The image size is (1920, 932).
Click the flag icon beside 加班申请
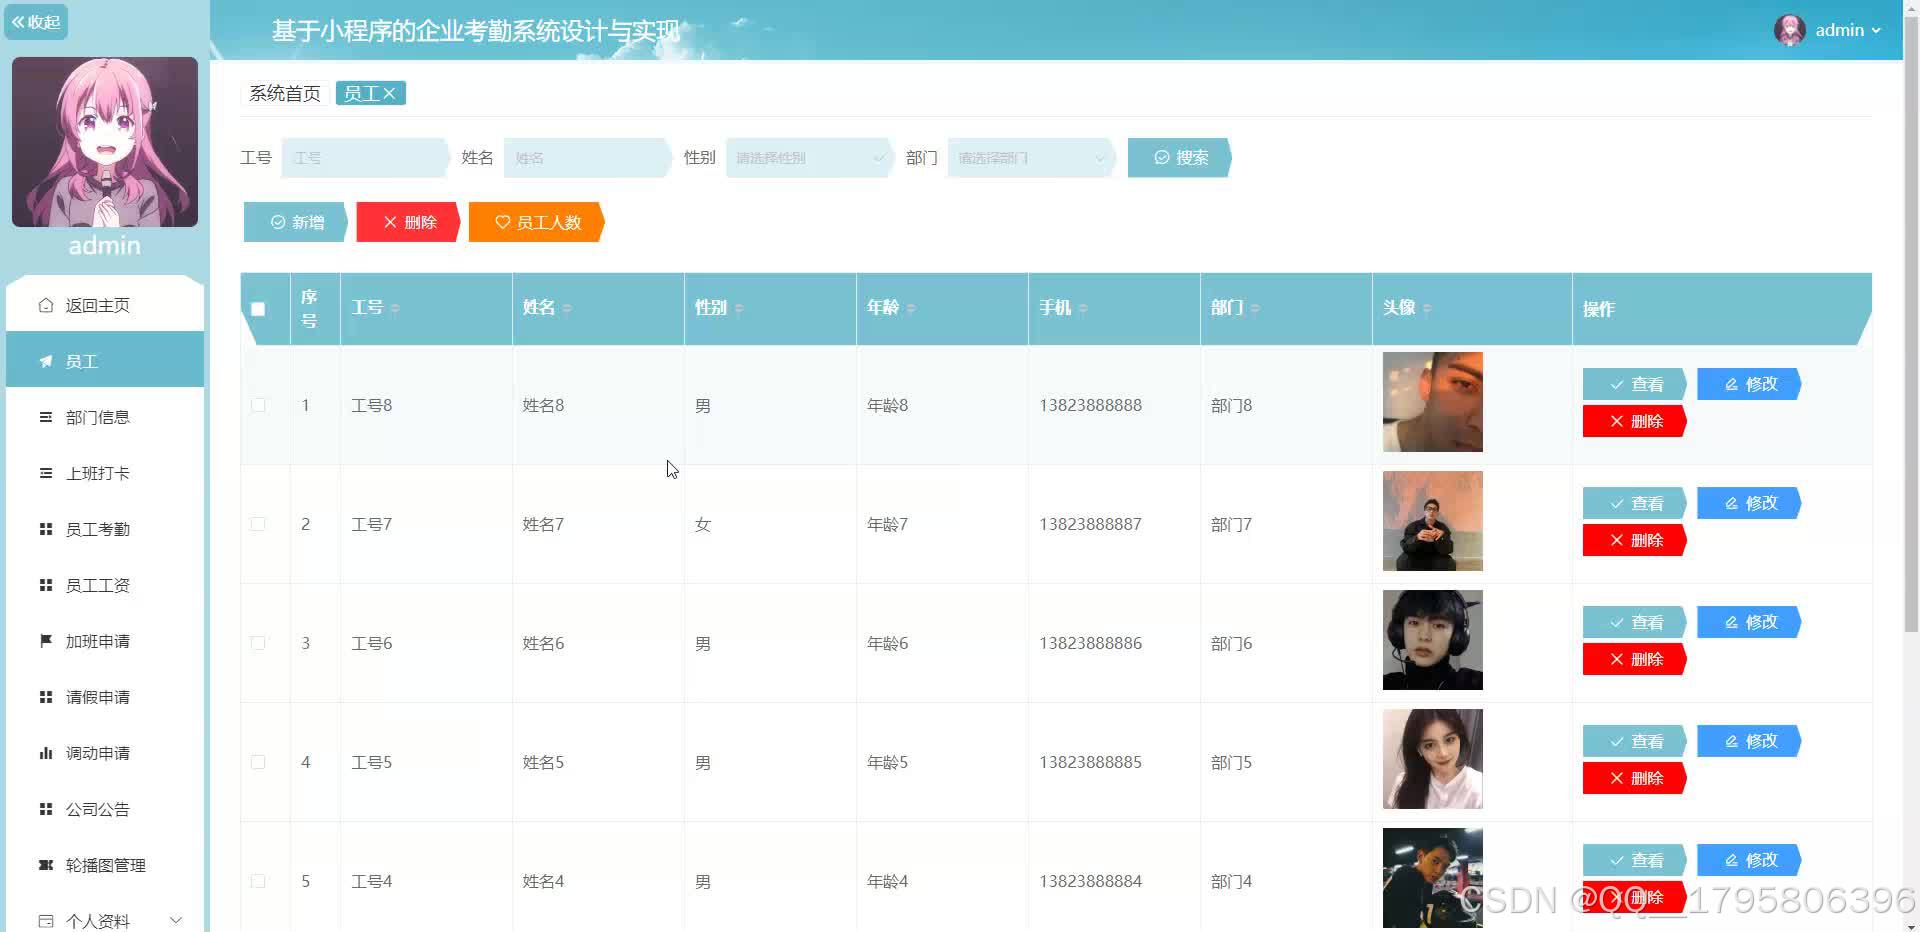click(x=46, y=641)
